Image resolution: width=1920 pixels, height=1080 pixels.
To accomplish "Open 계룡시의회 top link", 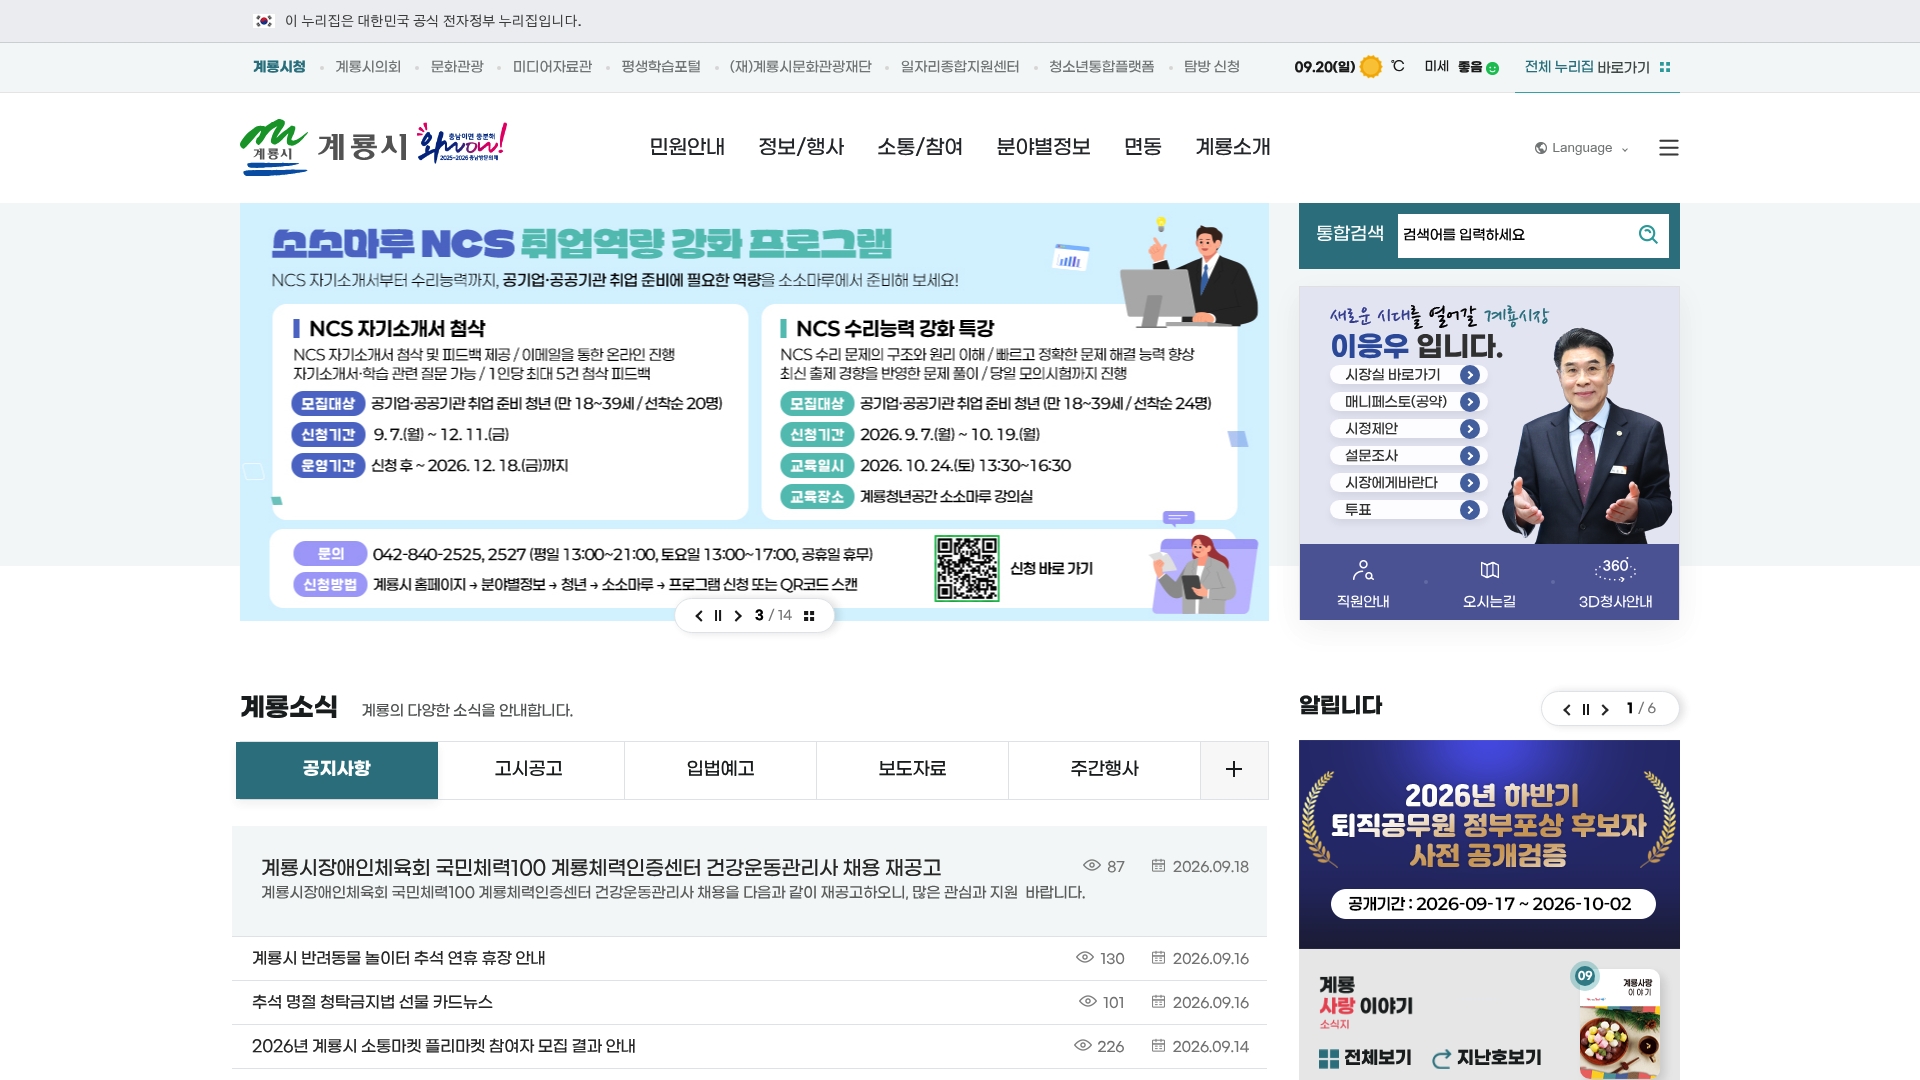I will coord(368,67).
